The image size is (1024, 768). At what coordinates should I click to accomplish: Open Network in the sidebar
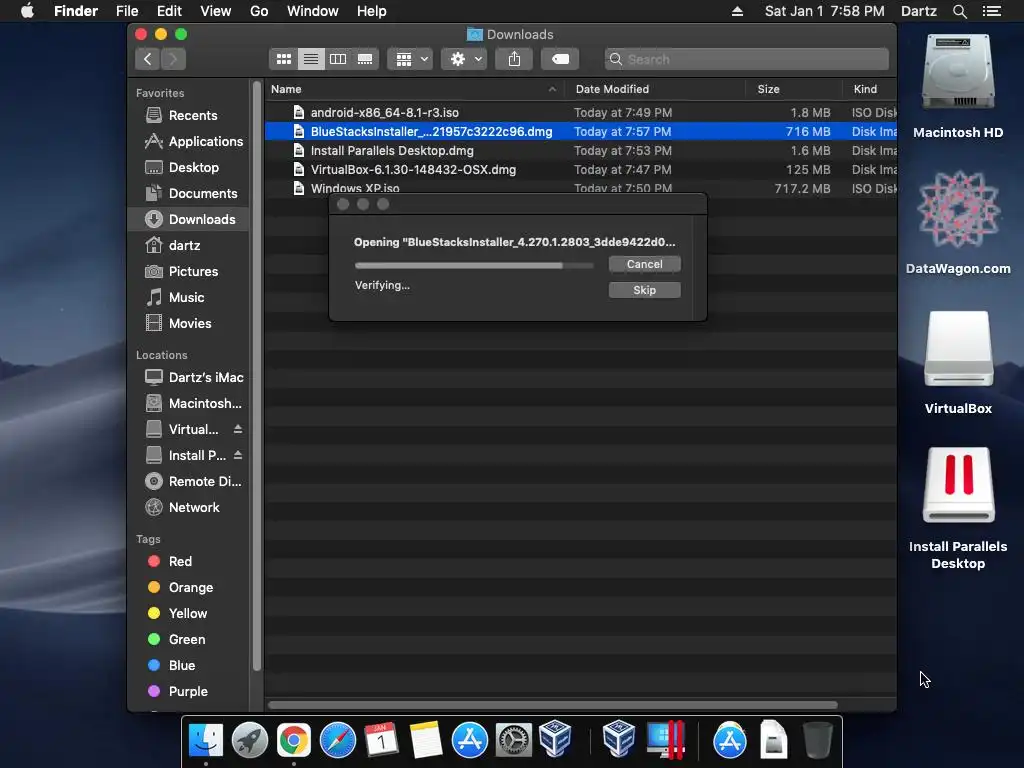(x=188, y=507)
